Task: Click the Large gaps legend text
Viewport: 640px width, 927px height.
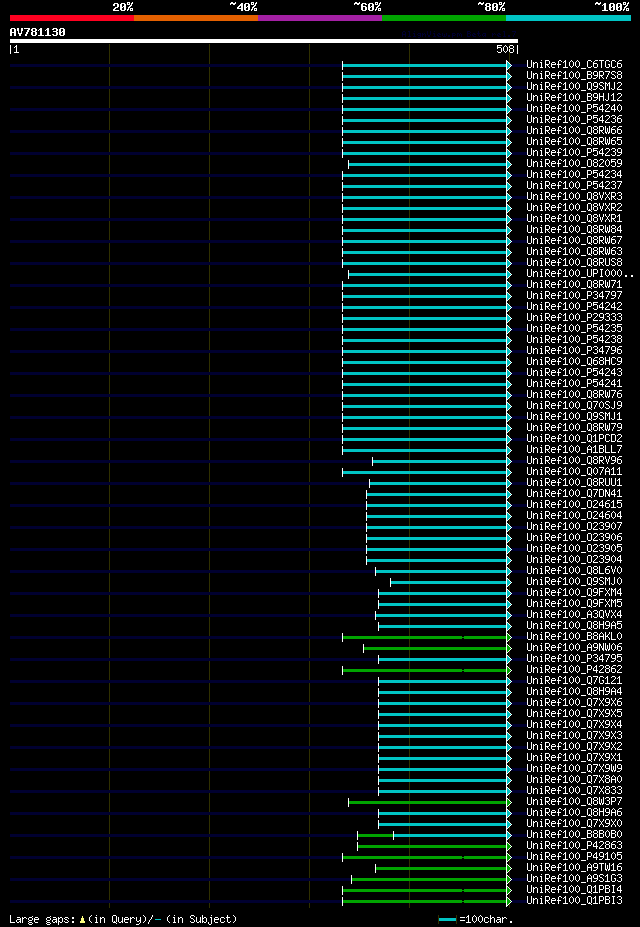Action: pos(123,919)
